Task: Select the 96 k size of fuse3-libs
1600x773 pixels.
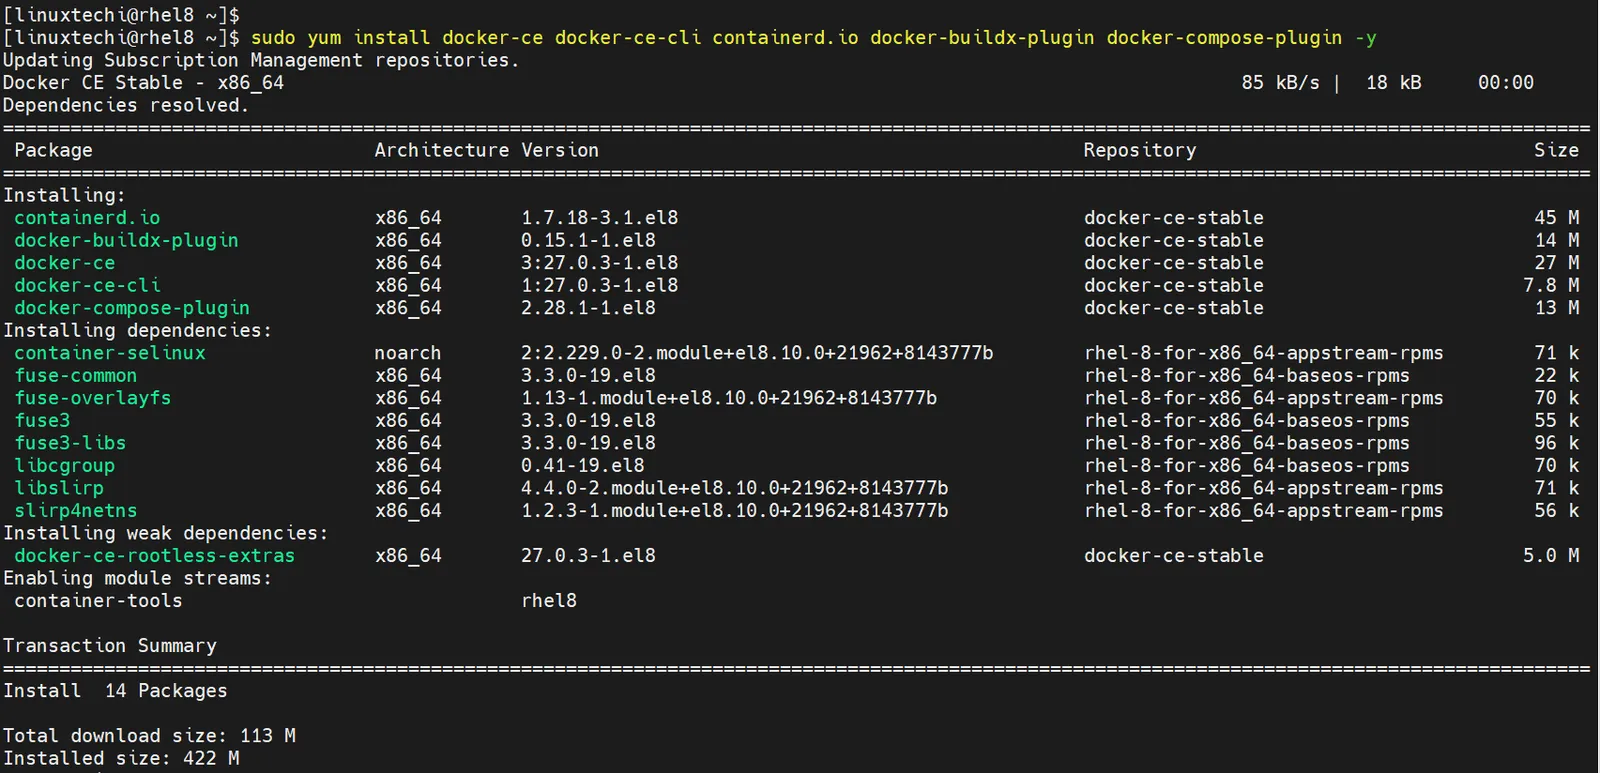Action: pyautogui.click(x=1557, y=443)
